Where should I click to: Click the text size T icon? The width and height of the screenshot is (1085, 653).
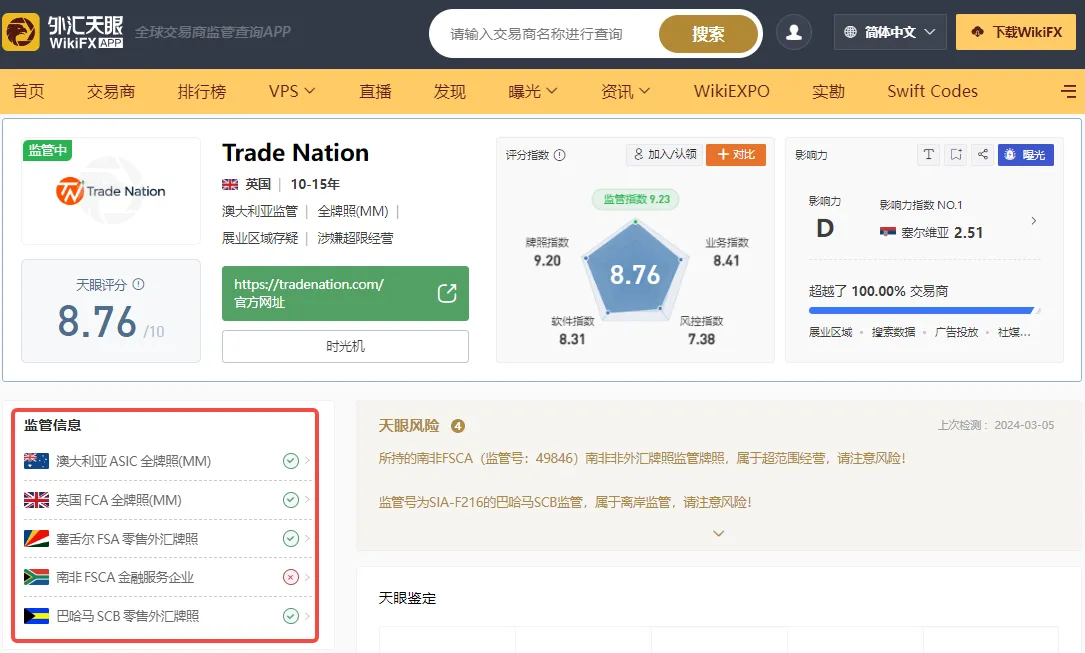coord(929,154)
